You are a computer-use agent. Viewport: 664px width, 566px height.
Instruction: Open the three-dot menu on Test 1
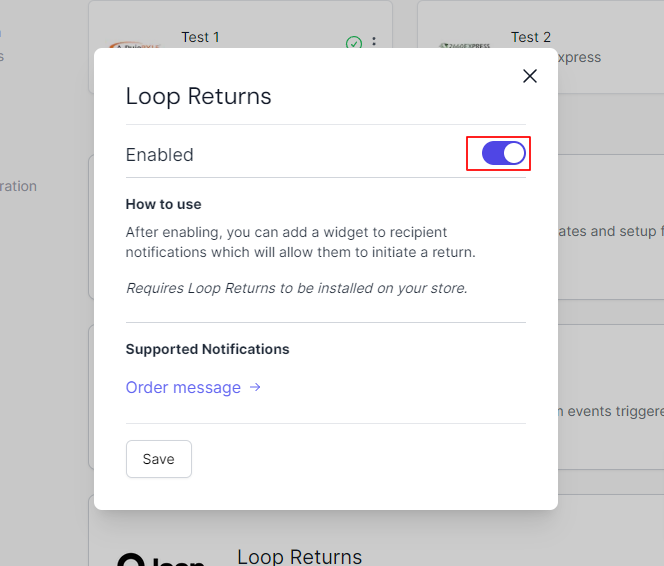click(374, 41)
